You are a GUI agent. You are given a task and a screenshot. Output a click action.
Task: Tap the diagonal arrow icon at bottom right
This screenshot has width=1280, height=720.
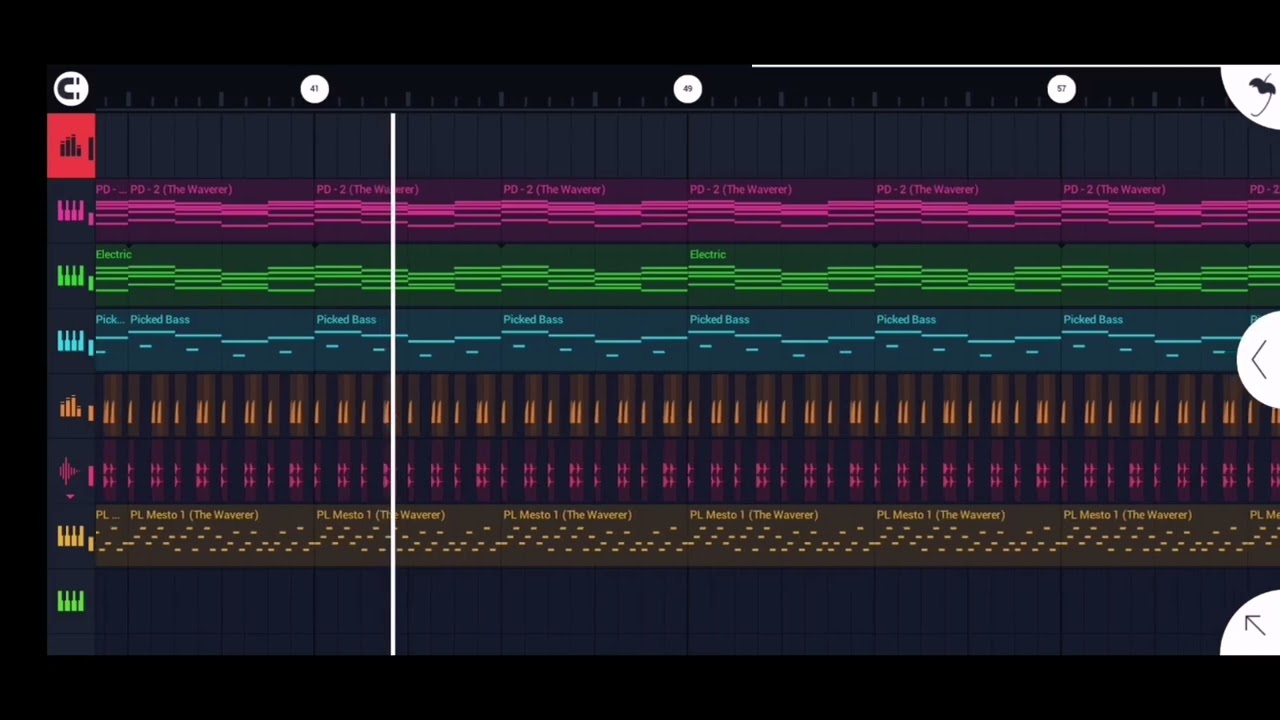click(x=1254, y=625)
